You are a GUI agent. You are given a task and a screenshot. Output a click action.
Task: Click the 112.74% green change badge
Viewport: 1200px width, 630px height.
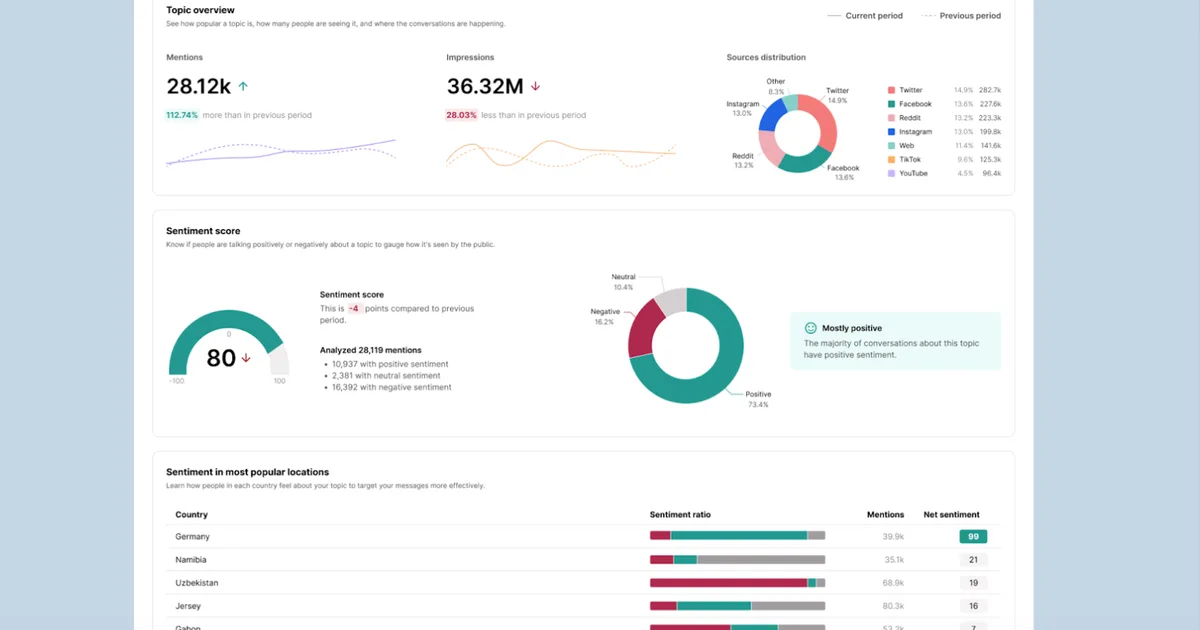tap(182, 115)
